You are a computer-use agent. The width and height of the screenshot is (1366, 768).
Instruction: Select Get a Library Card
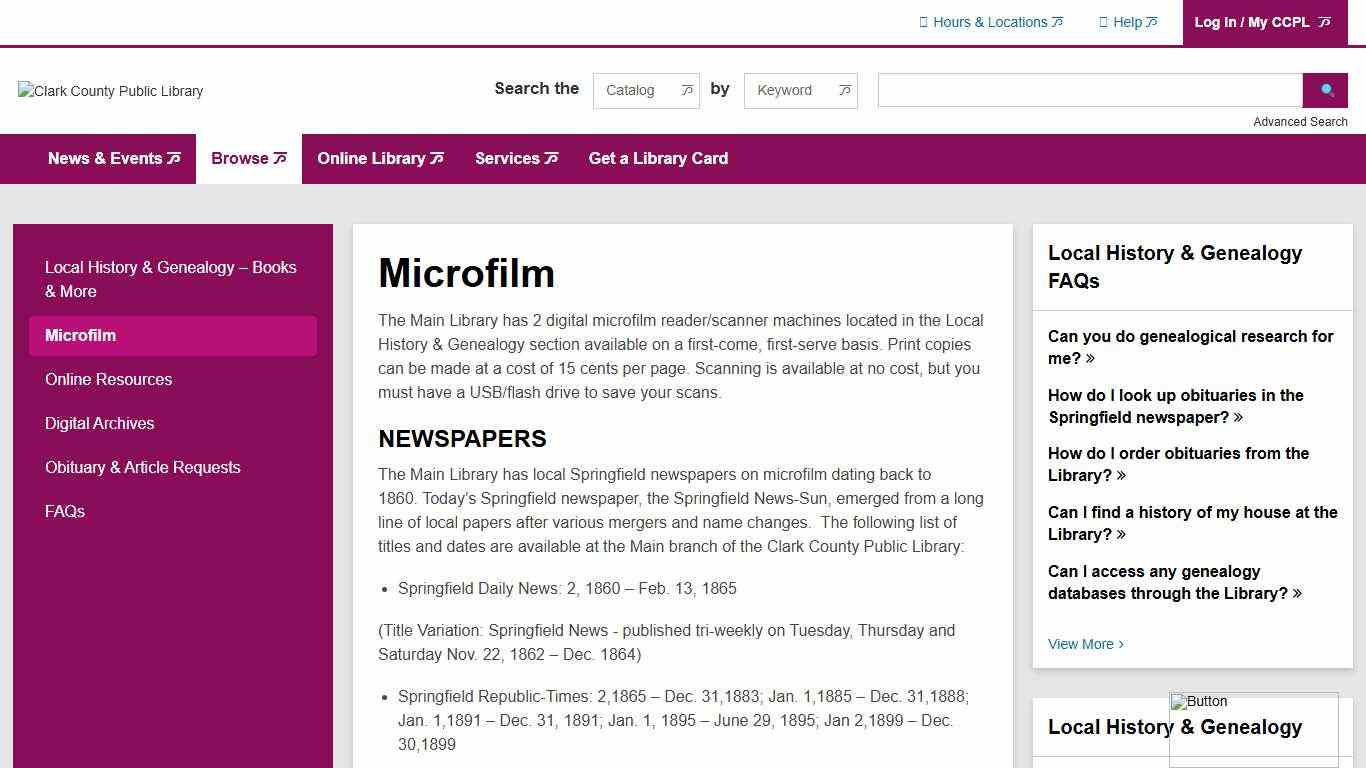pyautogui.click(x=658, y=158)
